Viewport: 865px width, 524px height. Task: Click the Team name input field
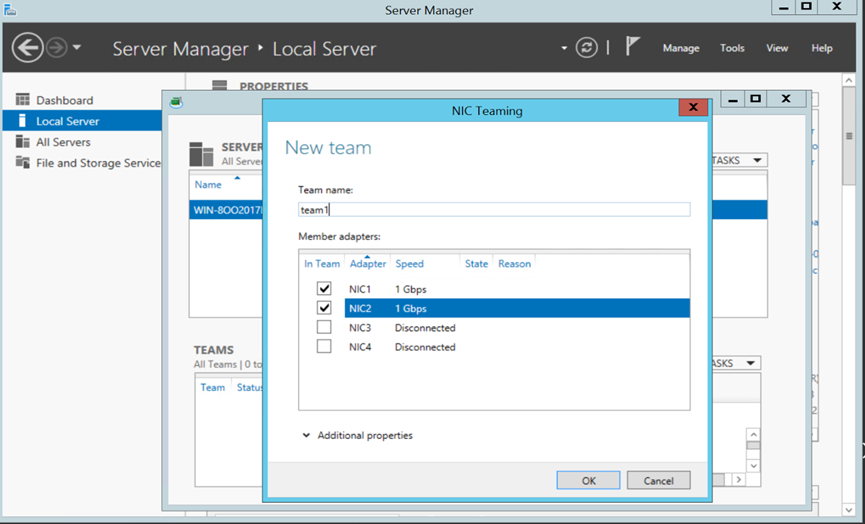point(494,210)
